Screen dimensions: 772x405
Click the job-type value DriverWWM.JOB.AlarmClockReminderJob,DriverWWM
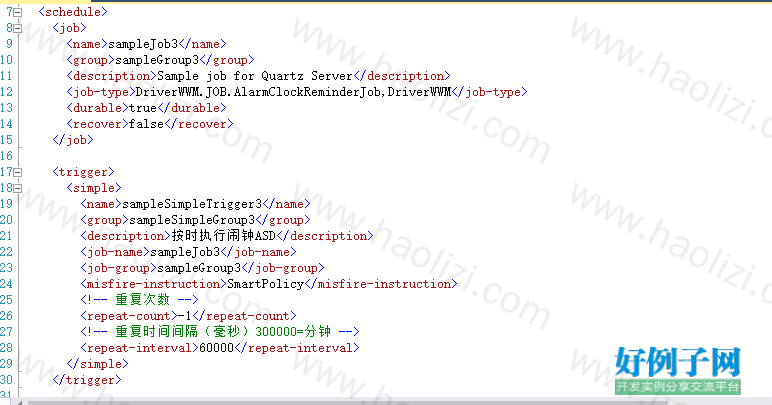[x=293, y=92]
